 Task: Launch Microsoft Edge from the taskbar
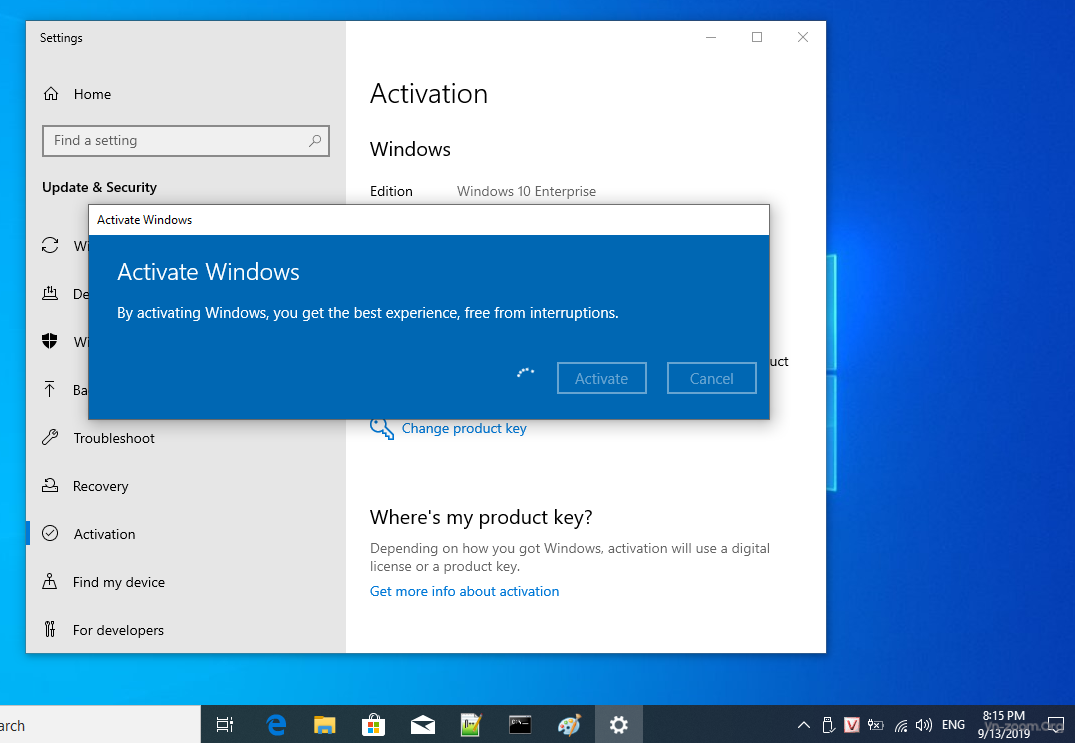point(276,724)
